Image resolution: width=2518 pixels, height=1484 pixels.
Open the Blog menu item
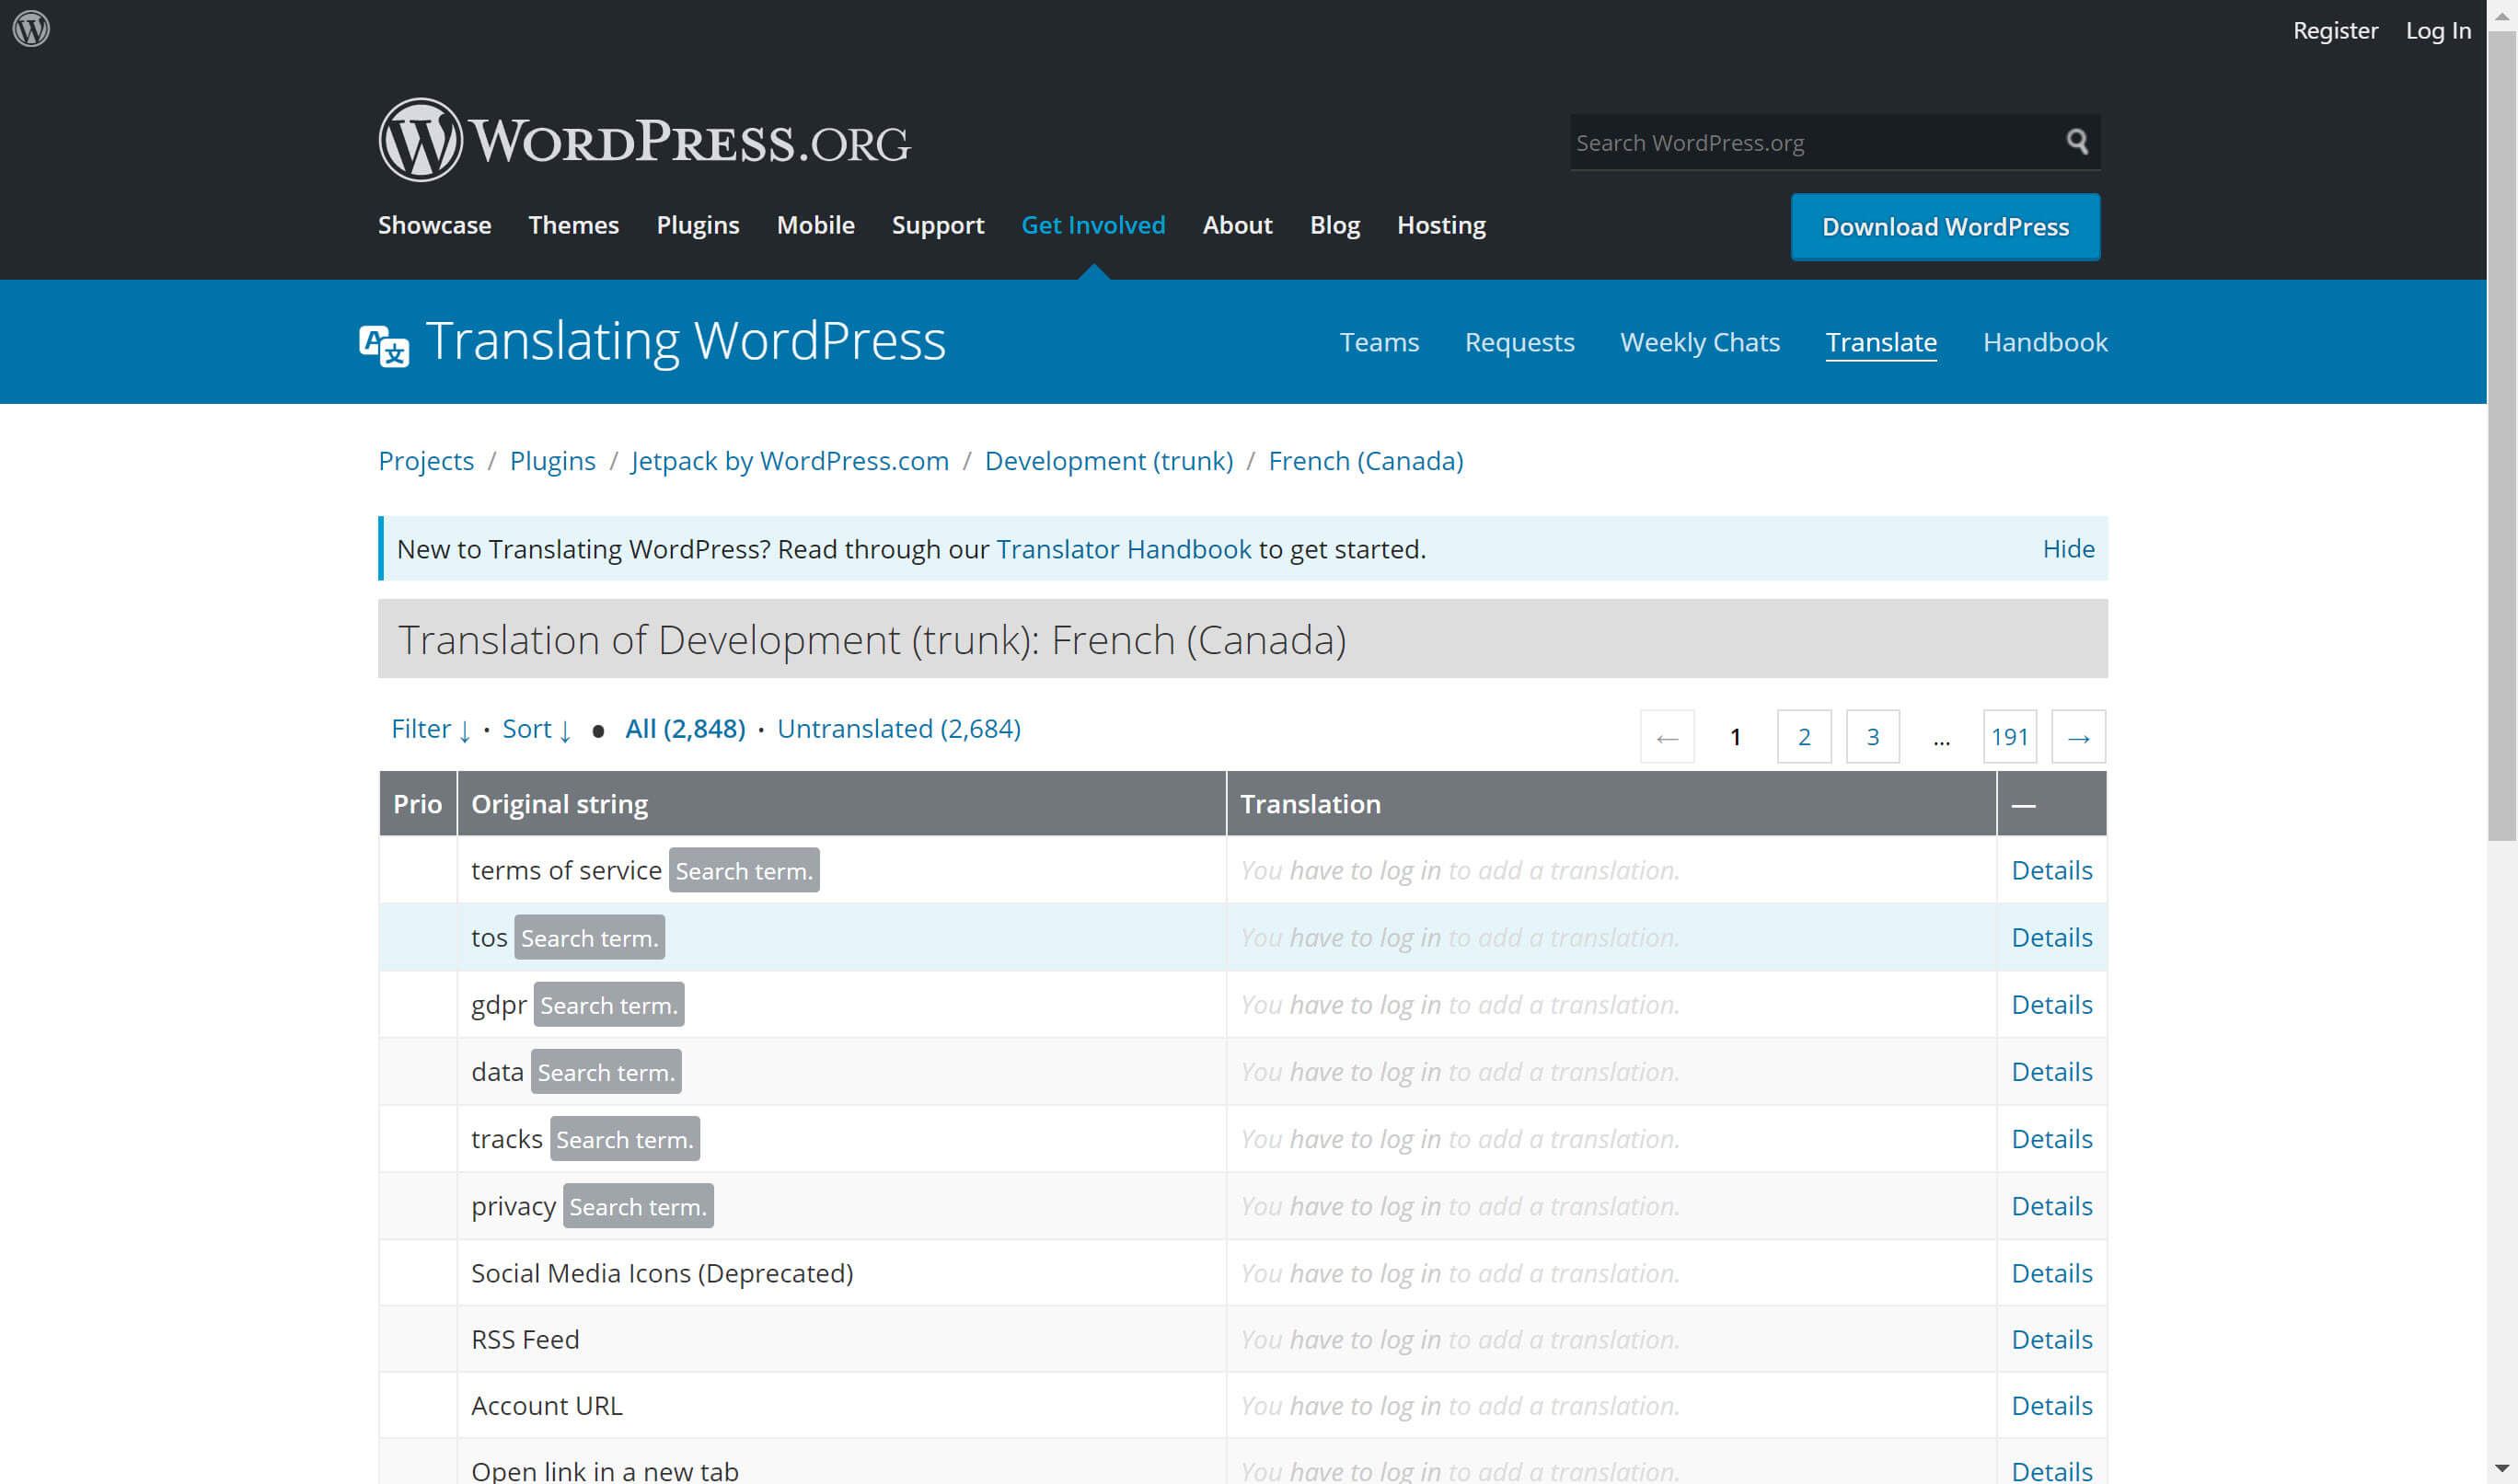[x=1334, y=225]
